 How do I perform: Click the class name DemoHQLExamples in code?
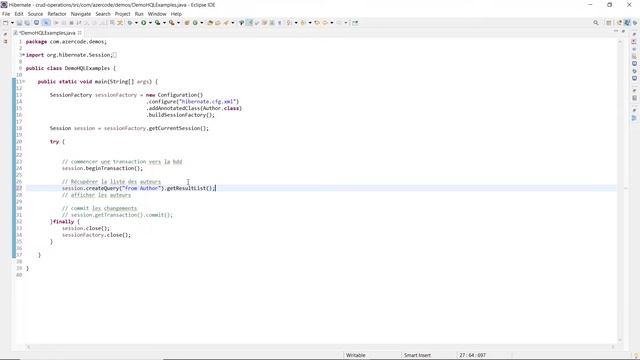(87, 68)
